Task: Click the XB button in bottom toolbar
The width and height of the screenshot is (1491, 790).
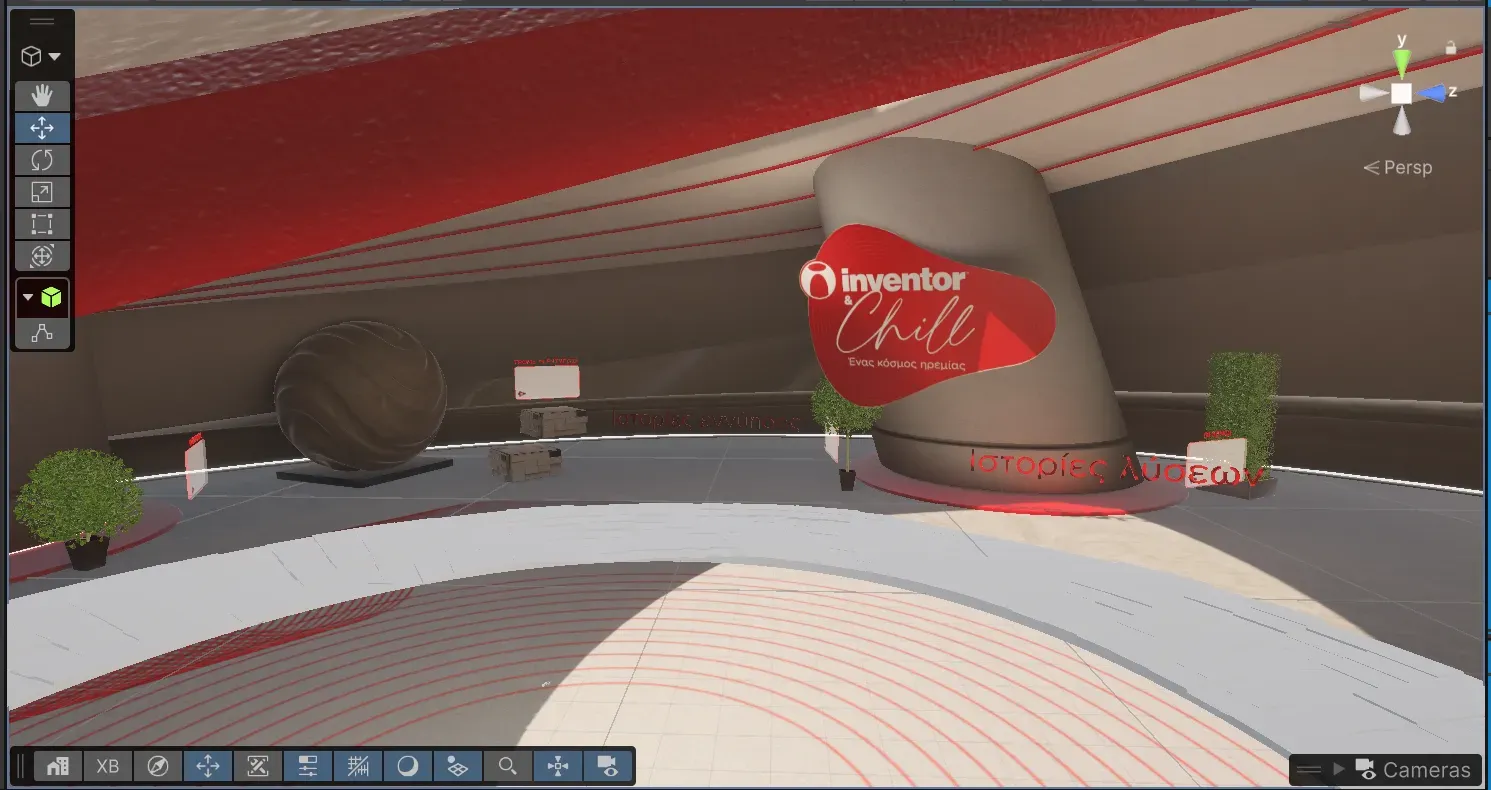Action: (108, 767)
